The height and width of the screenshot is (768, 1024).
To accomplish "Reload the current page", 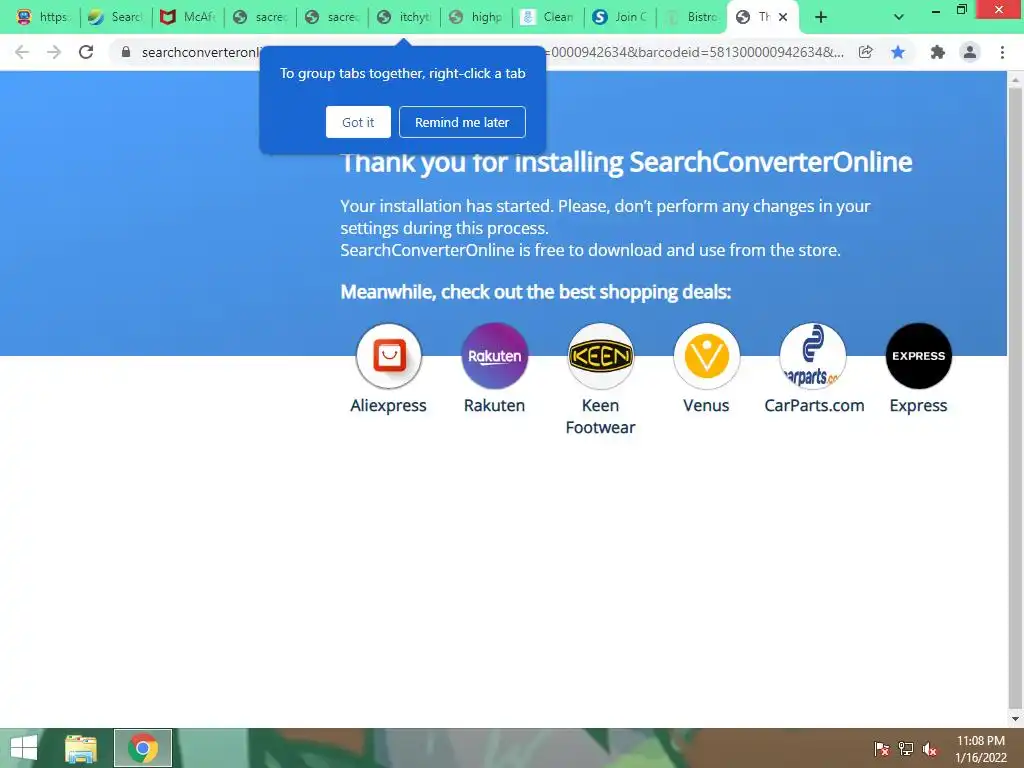I will [86, 52].
